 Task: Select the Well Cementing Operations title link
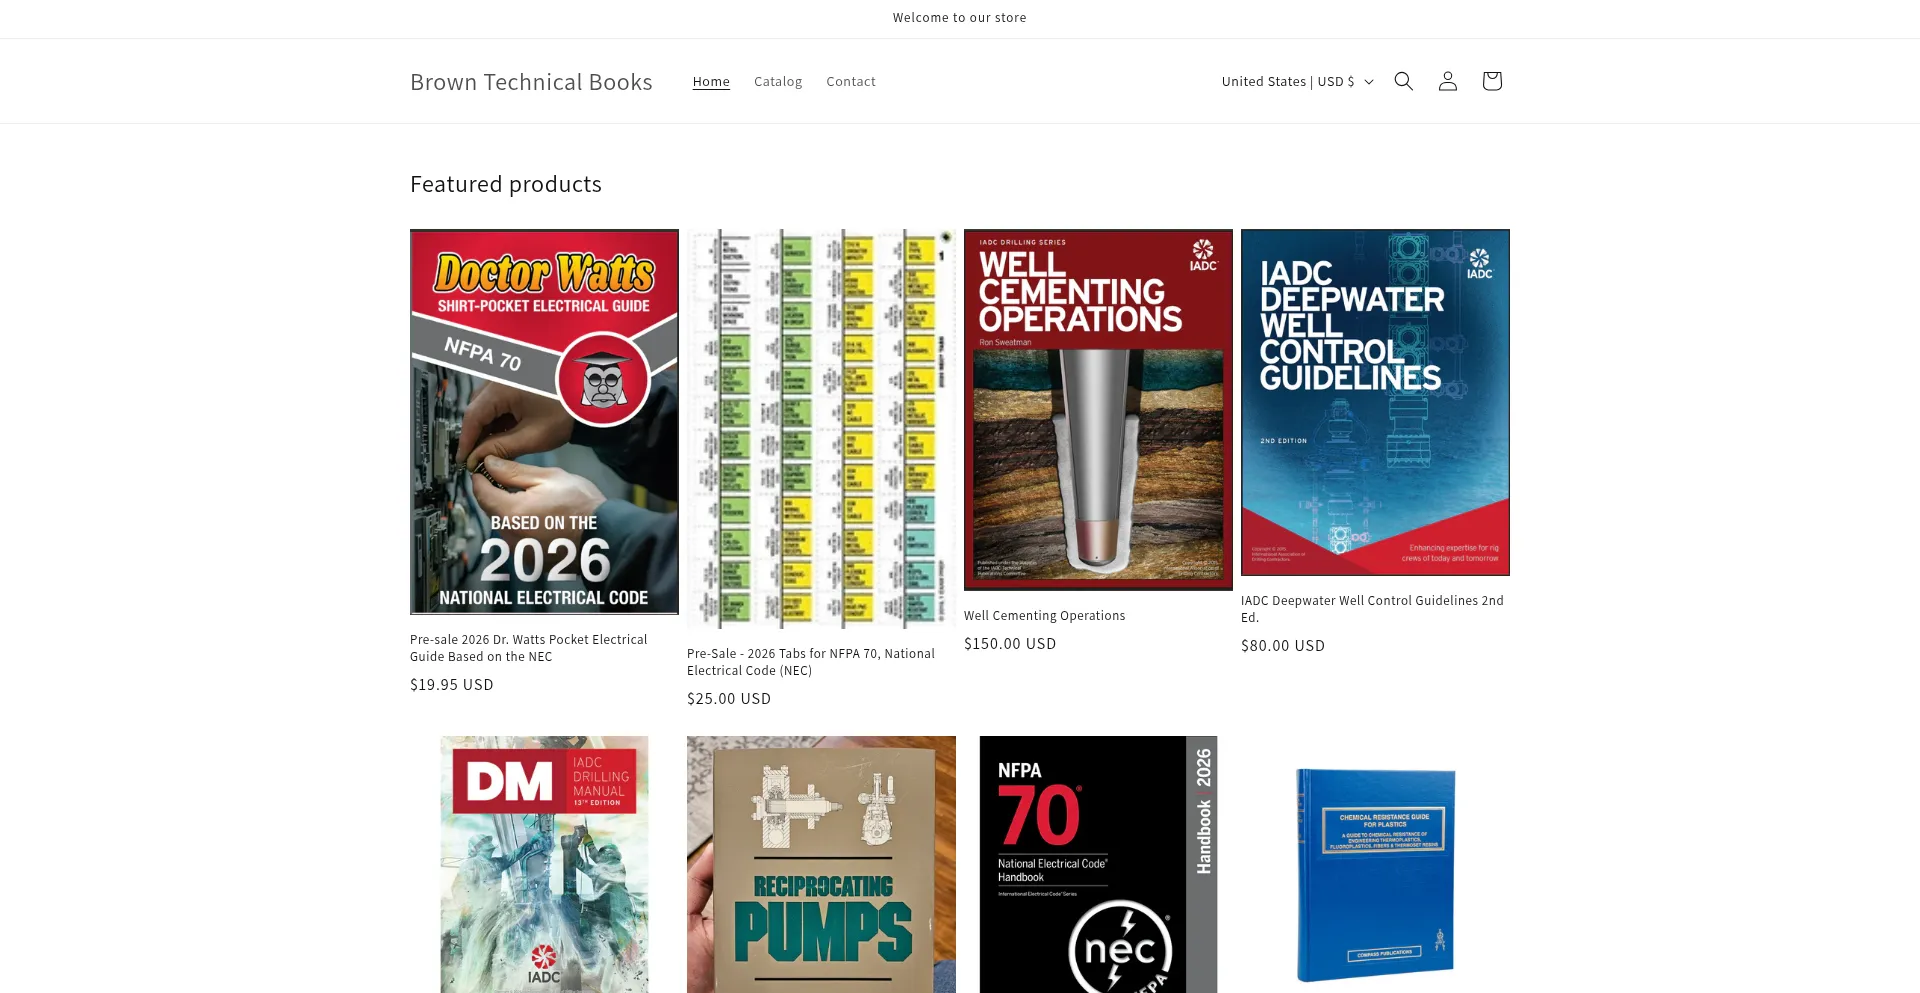point(1044,616)
